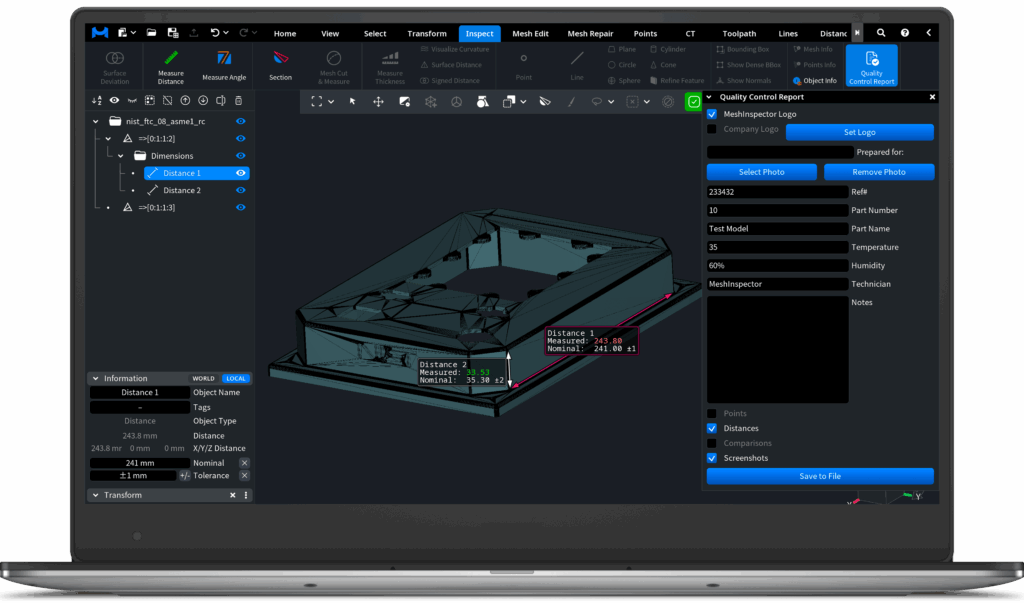Switch to the Mesh Repair tab
The image size is (1024, 603).
[590, 33]
